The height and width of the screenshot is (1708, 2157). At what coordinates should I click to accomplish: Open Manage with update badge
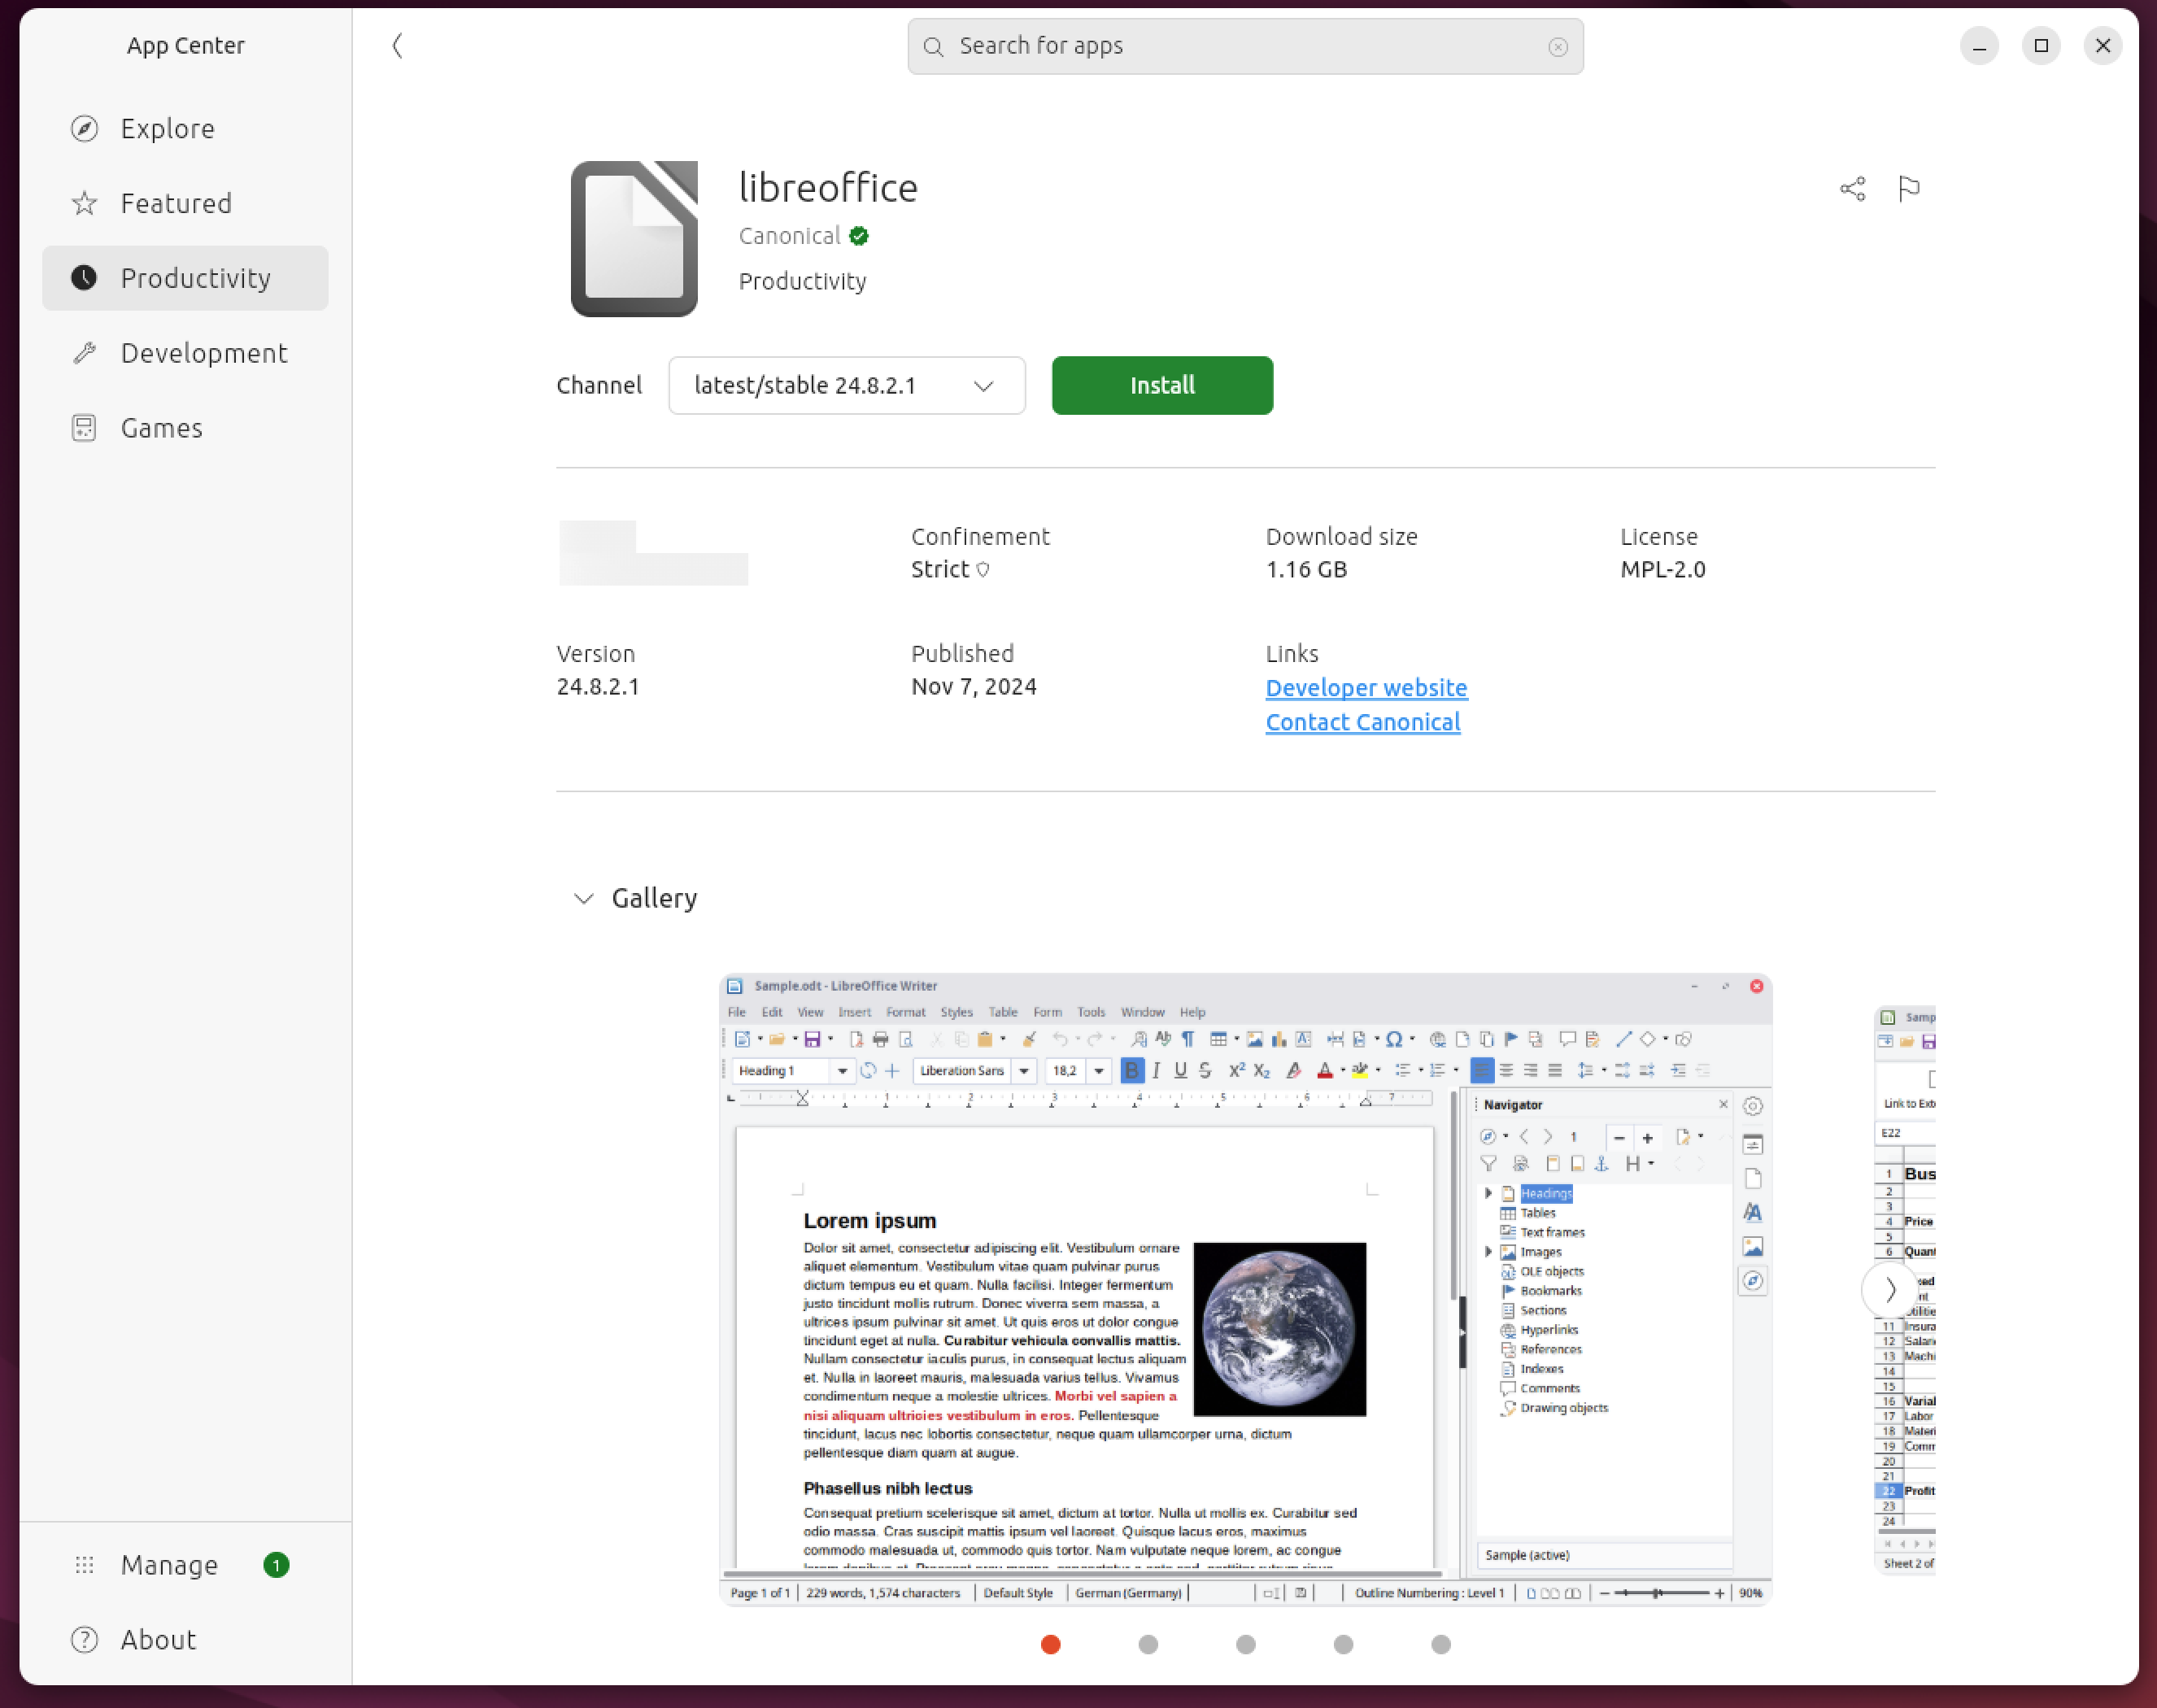pos(169,1565)
